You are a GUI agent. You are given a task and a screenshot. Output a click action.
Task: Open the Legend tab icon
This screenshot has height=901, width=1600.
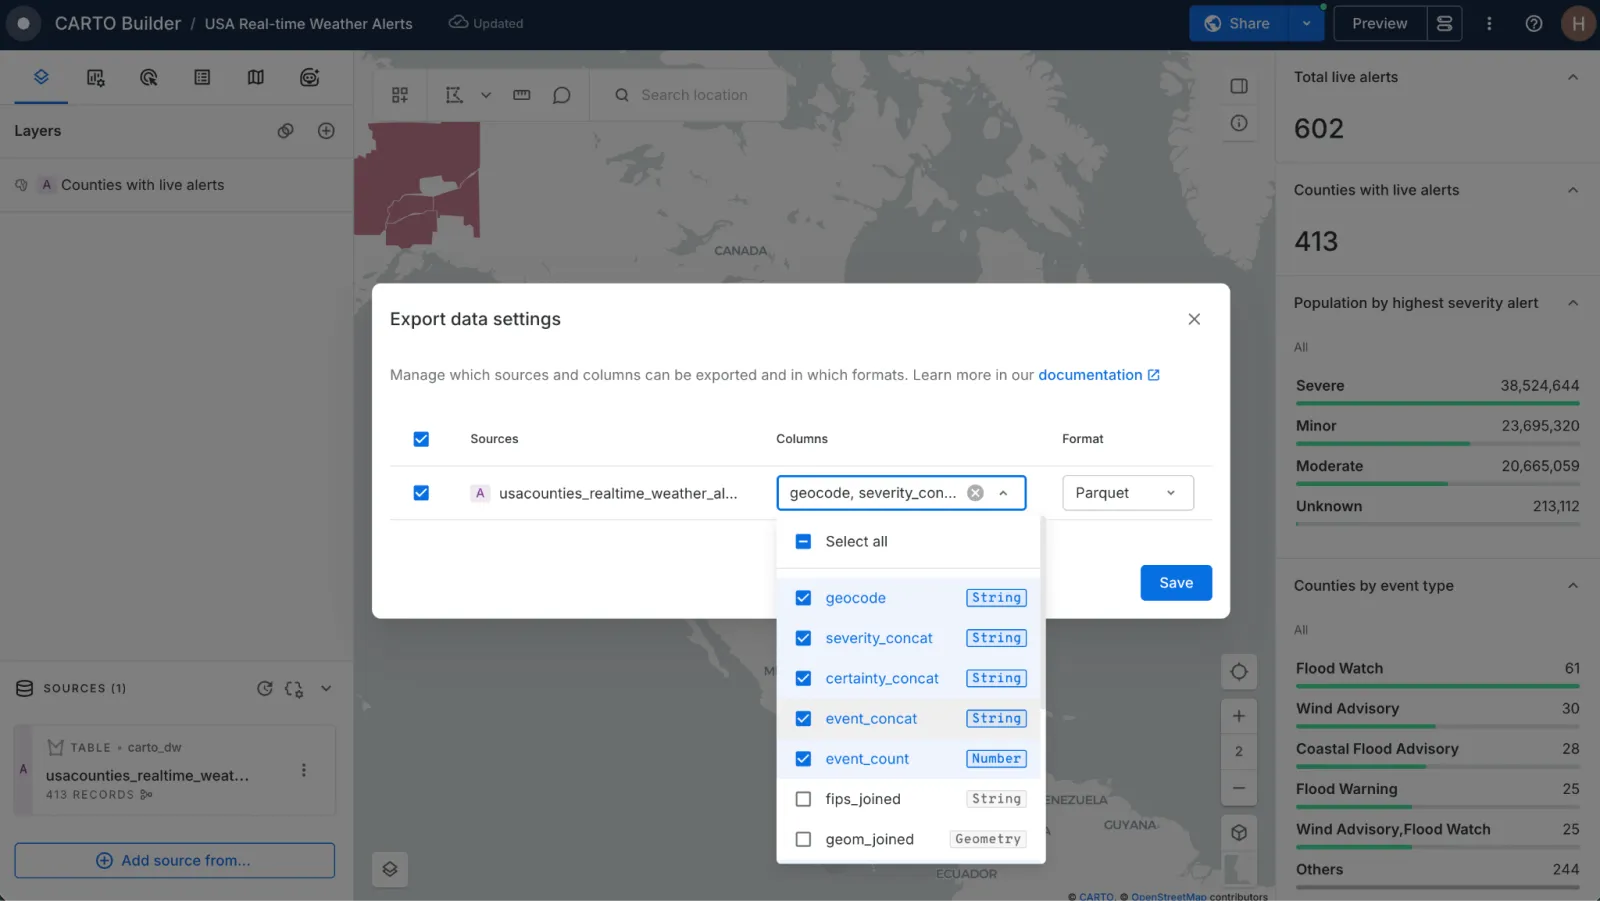[202, 77]
